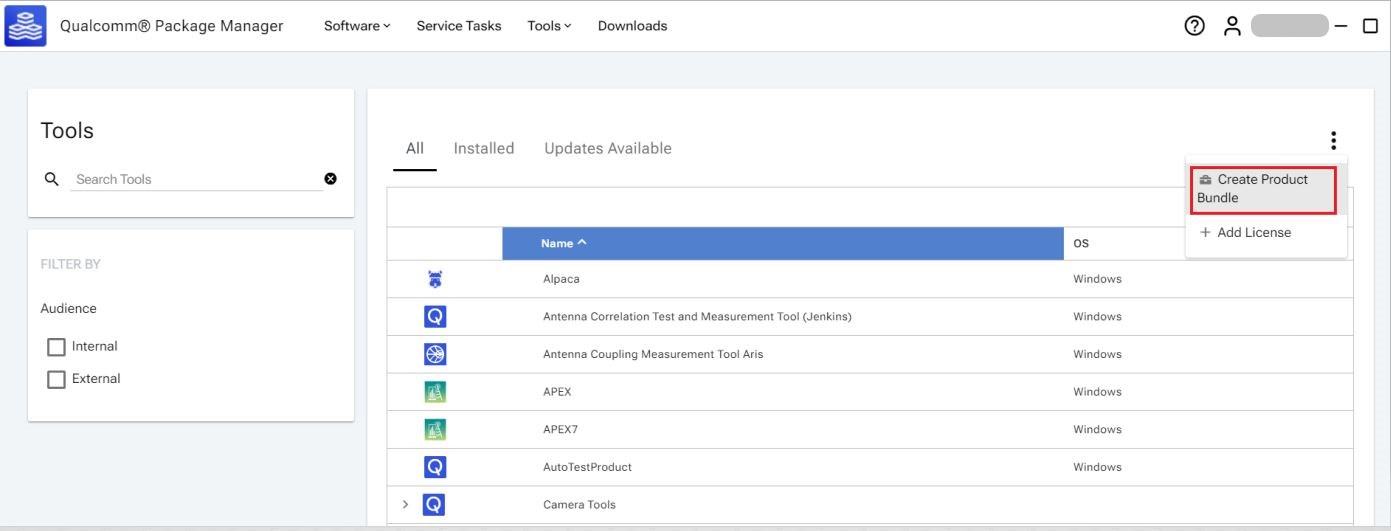Click the APEX7 tool icon
Viewport: 1391px width, 531px height.
click(435, 429)
